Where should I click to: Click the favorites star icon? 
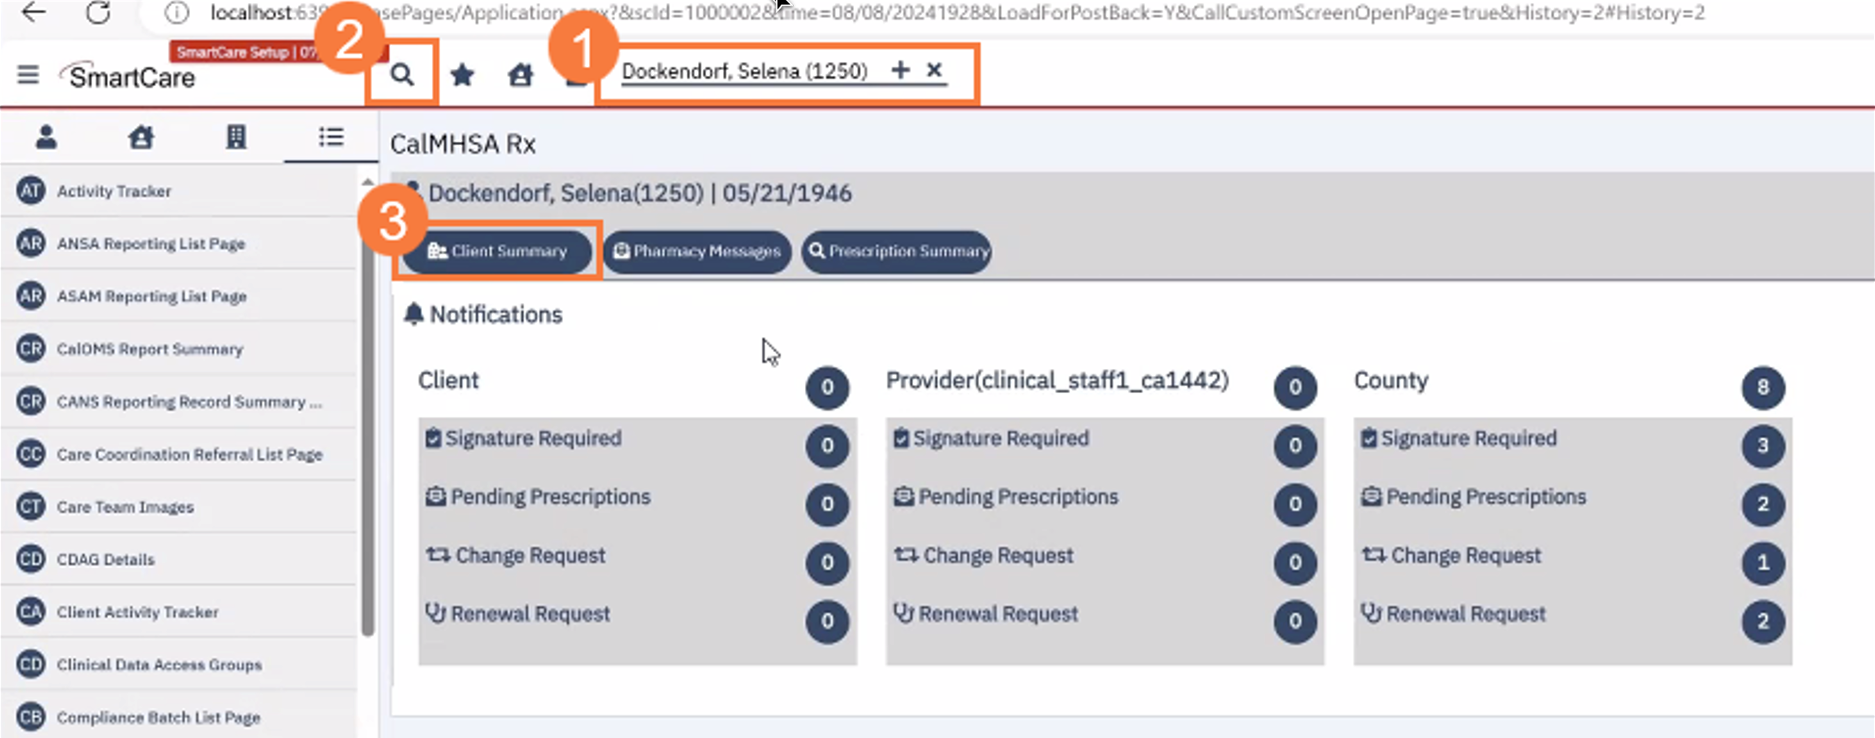462,75
